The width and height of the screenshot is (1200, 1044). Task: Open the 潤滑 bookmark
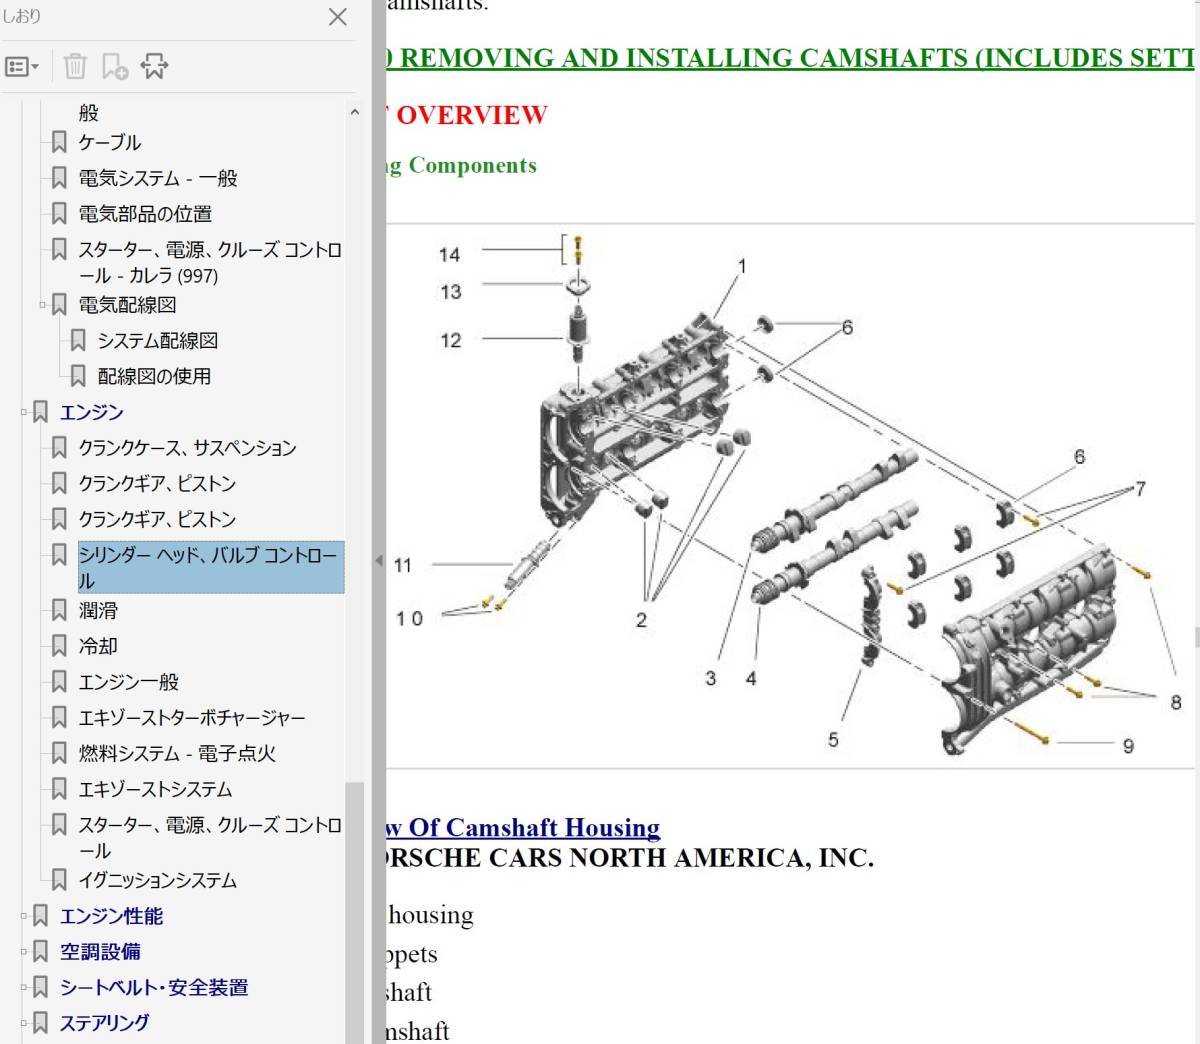(98, 610)
